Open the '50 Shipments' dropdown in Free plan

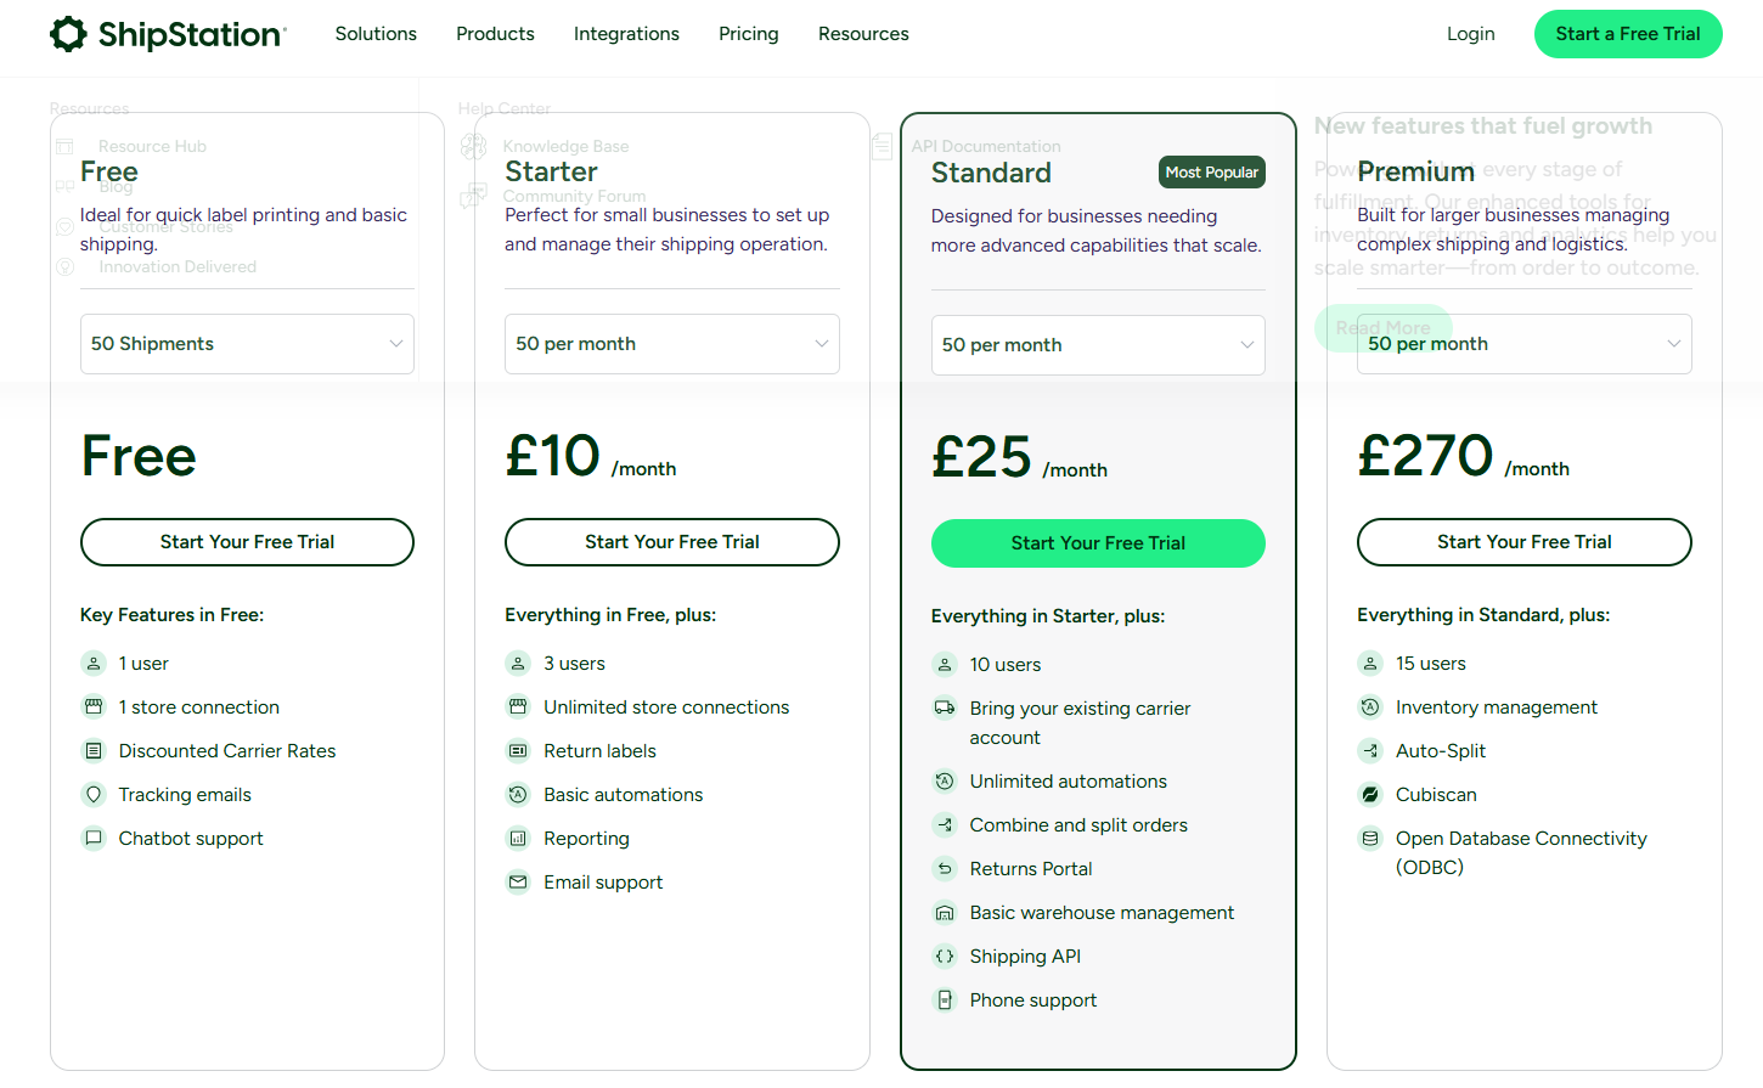246,343
